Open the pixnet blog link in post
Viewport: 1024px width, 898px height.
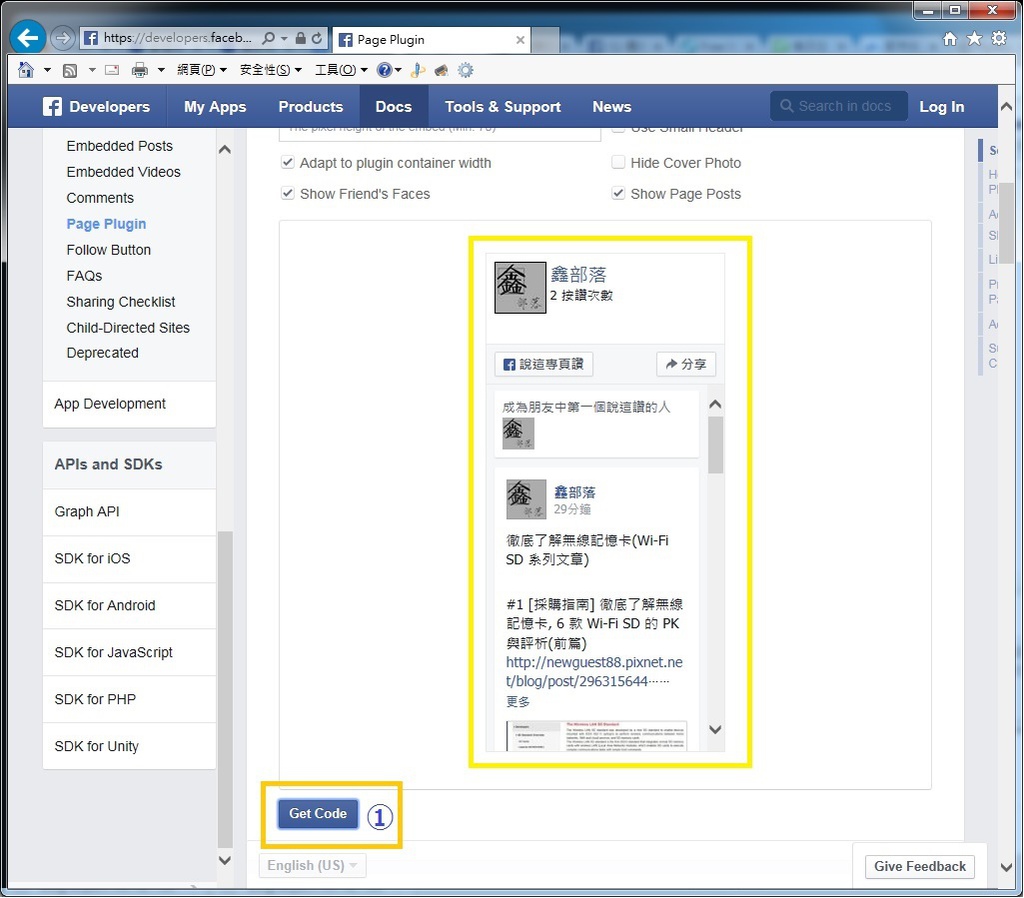[594, 671]
